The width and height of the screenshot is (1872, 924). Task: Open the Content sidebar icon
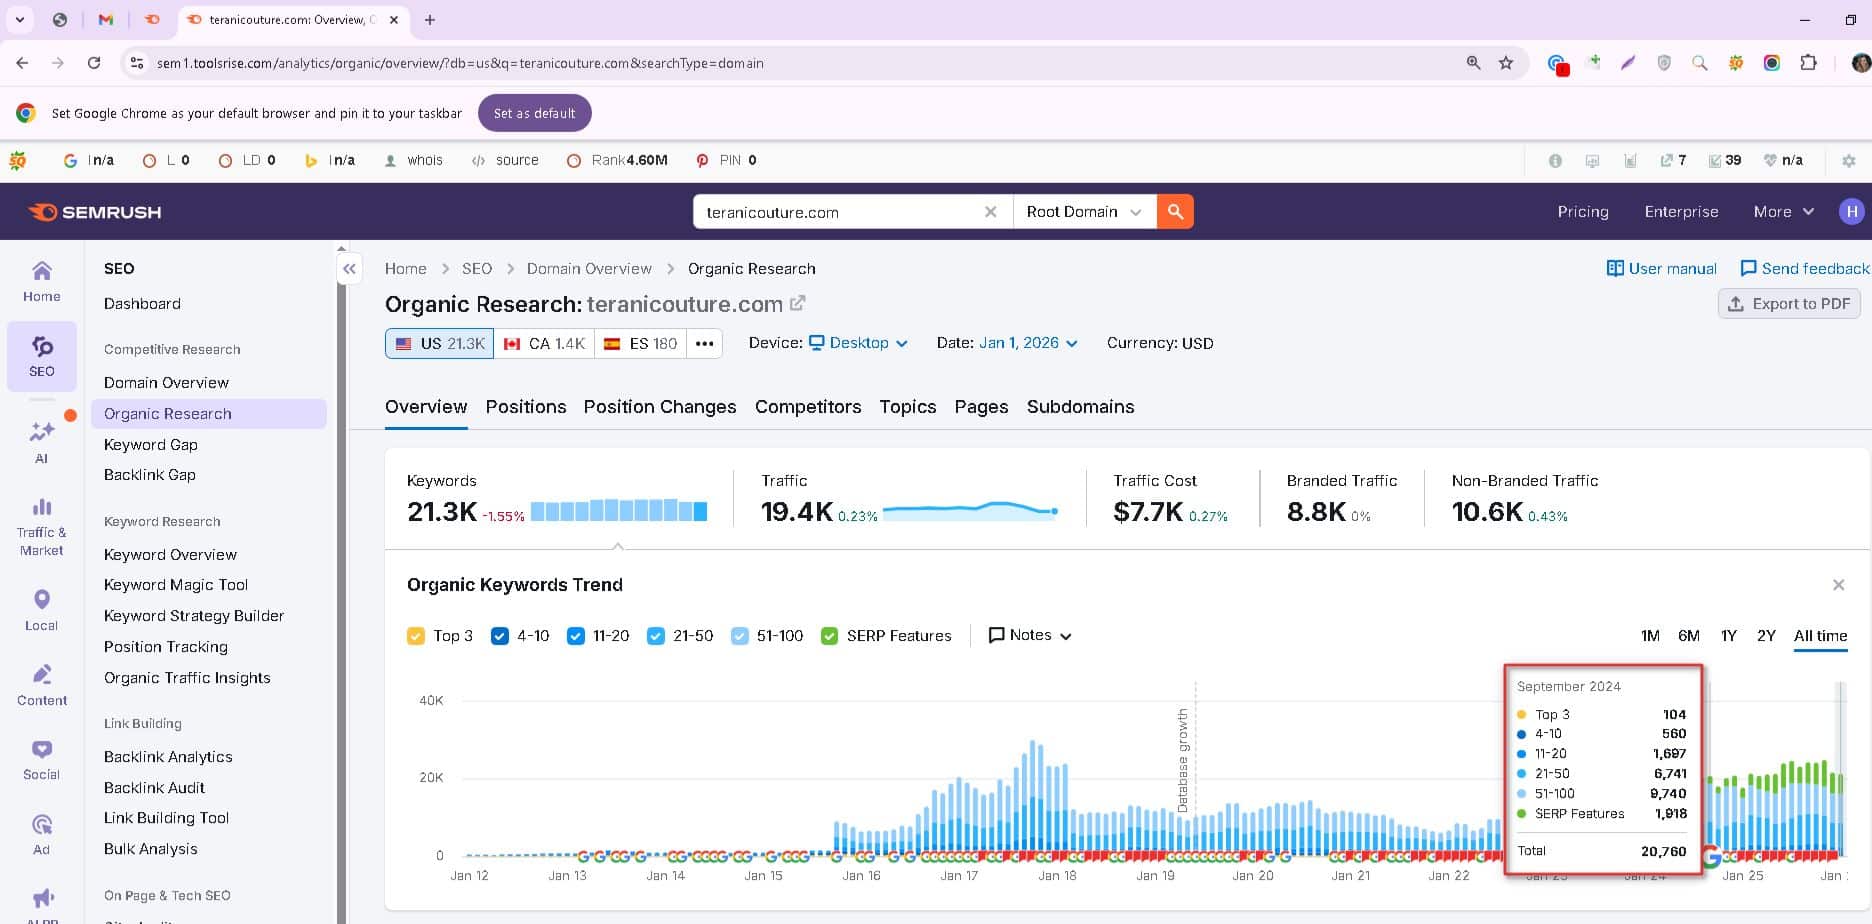pyautogui.click(x=41, y=685)
